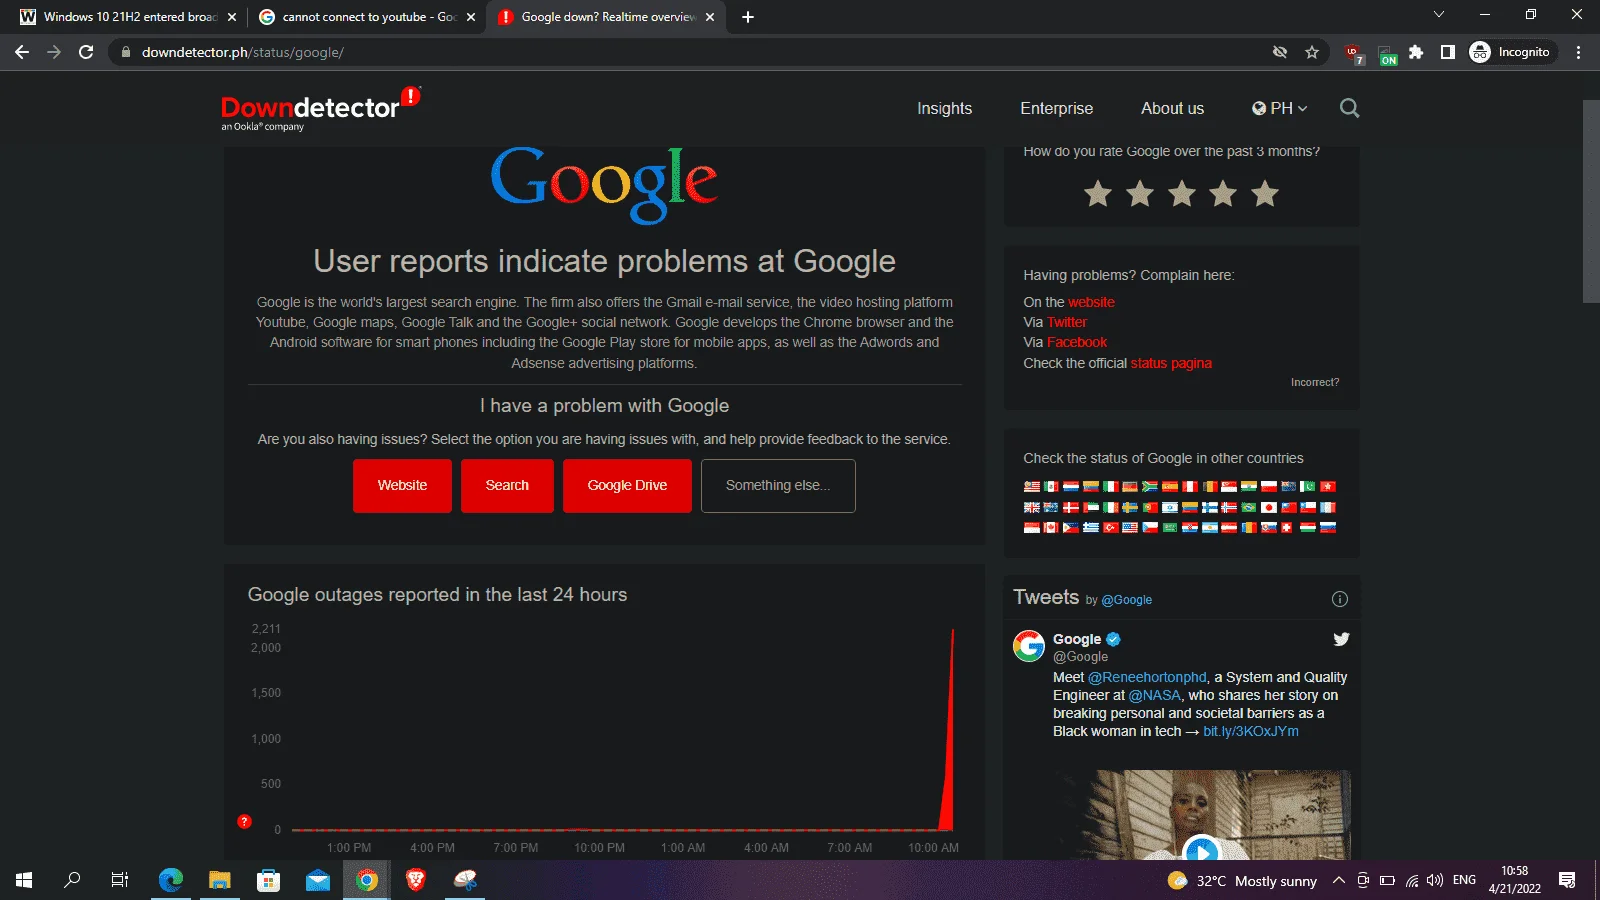Select the Turkey flag
The height and width of the screenshot is (900, 1600).
(x=1110, y=527)
